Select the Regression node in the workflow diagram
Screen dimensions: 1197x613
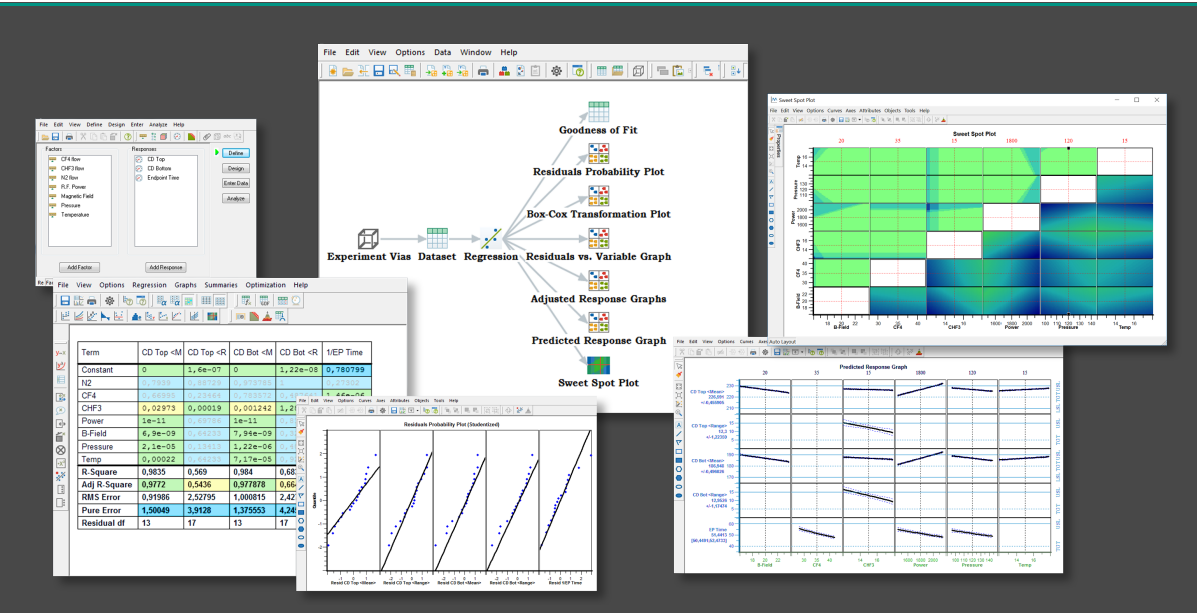pyautogui.click(x=490, y=238)
